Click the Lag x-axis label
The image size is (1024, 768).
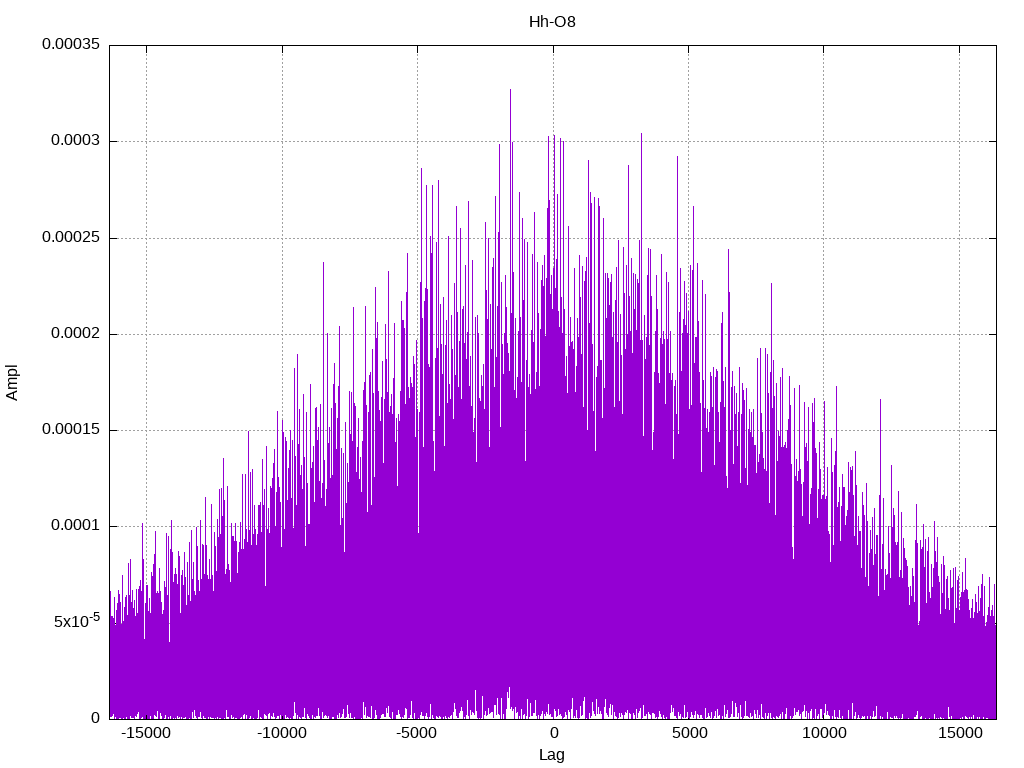(552, 755)
